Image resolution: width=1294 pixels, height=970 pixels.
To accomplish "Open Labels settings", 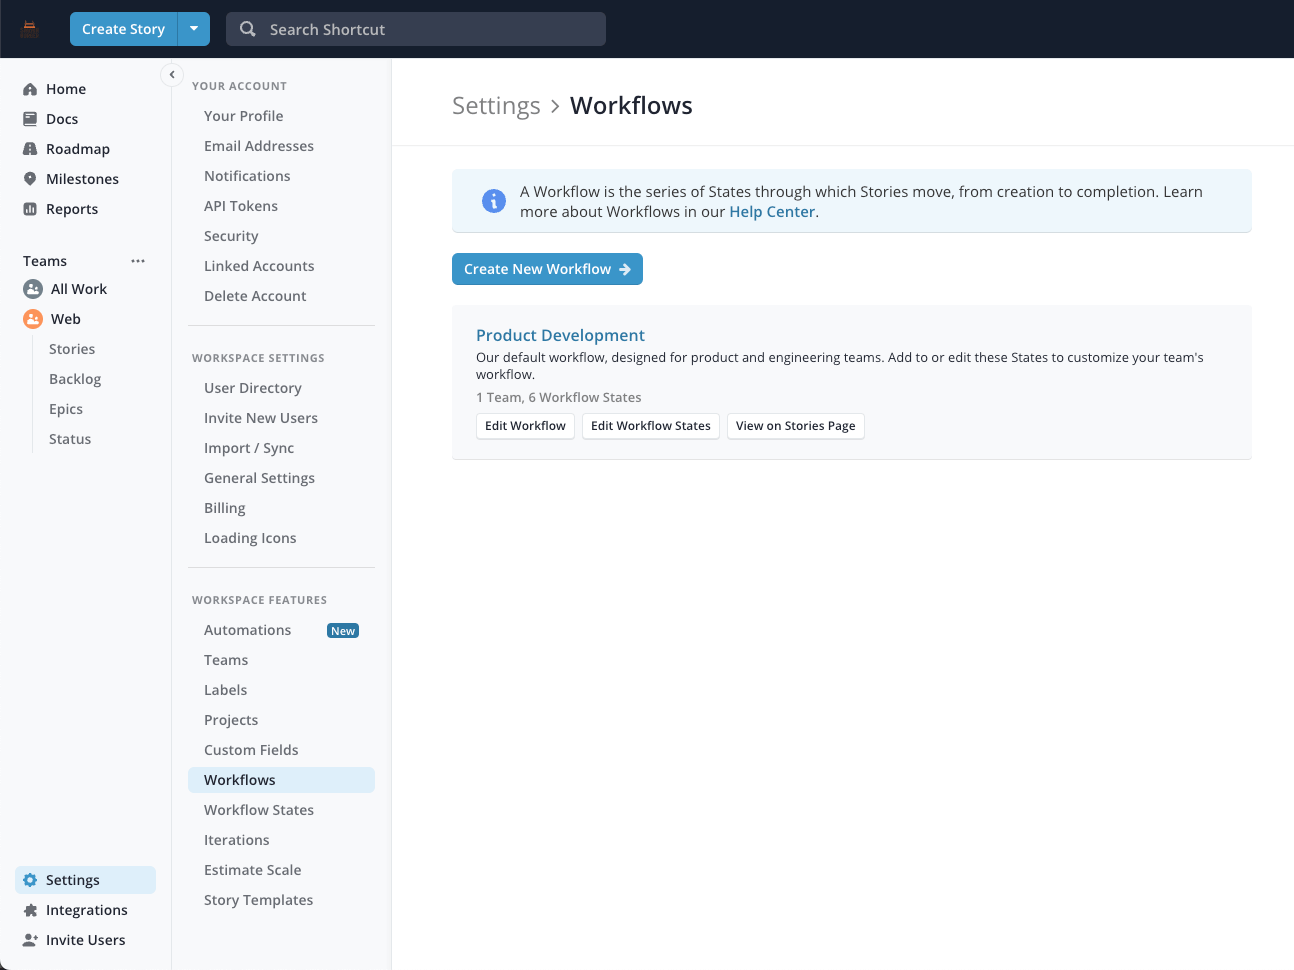I will [x=225, y=690].
